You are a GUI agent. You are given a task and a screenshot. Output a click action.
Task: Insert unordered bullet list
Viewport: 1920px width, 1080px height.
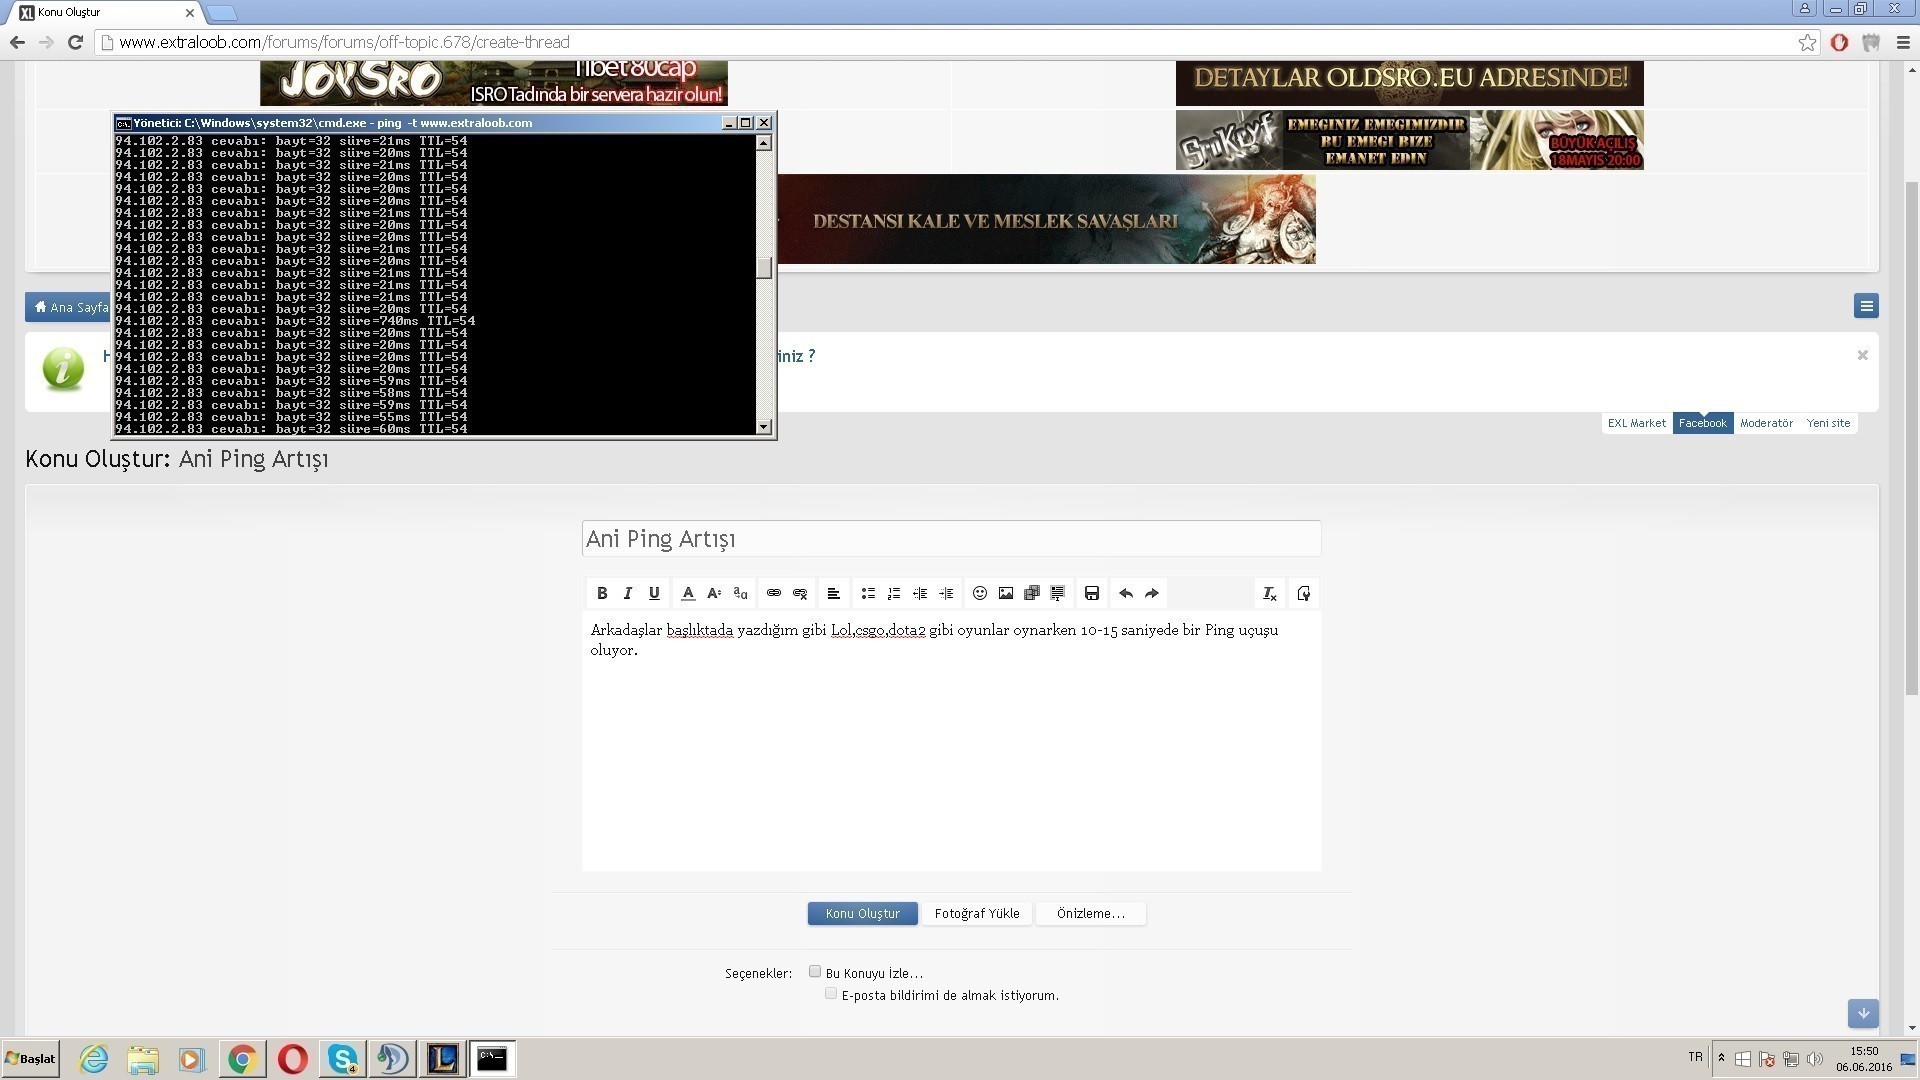868,593
